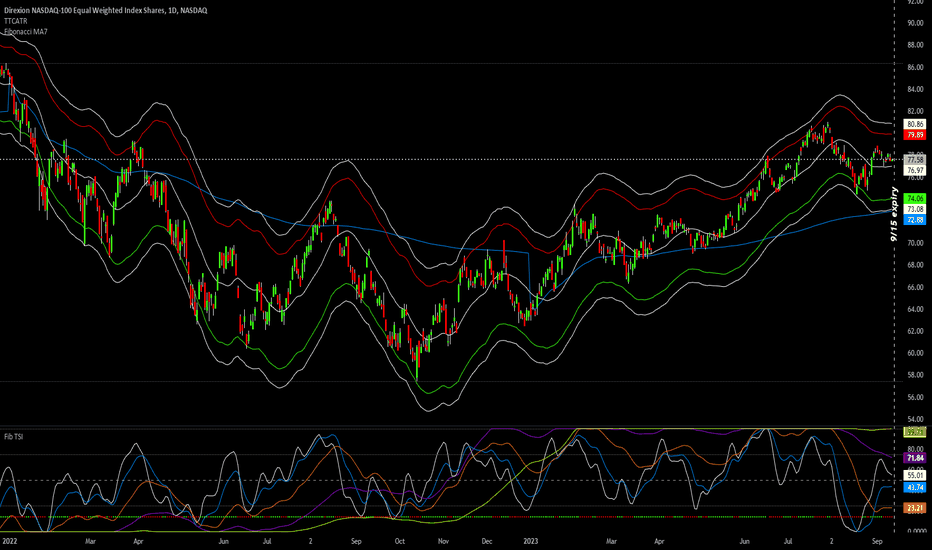The width and height of the screenshot is (932, 550).
Task: Click the red 79.89 price label
Action: 915,135
